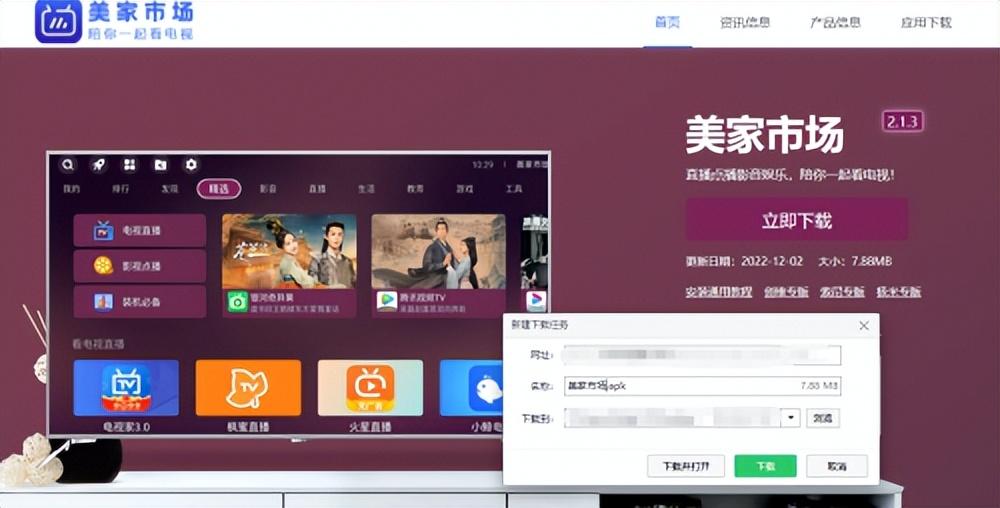This screenshot has width=1000, height=508.
Task: Select the 排行 tab on TV screen
Action: pyautogui.click(x=121, y=189)
